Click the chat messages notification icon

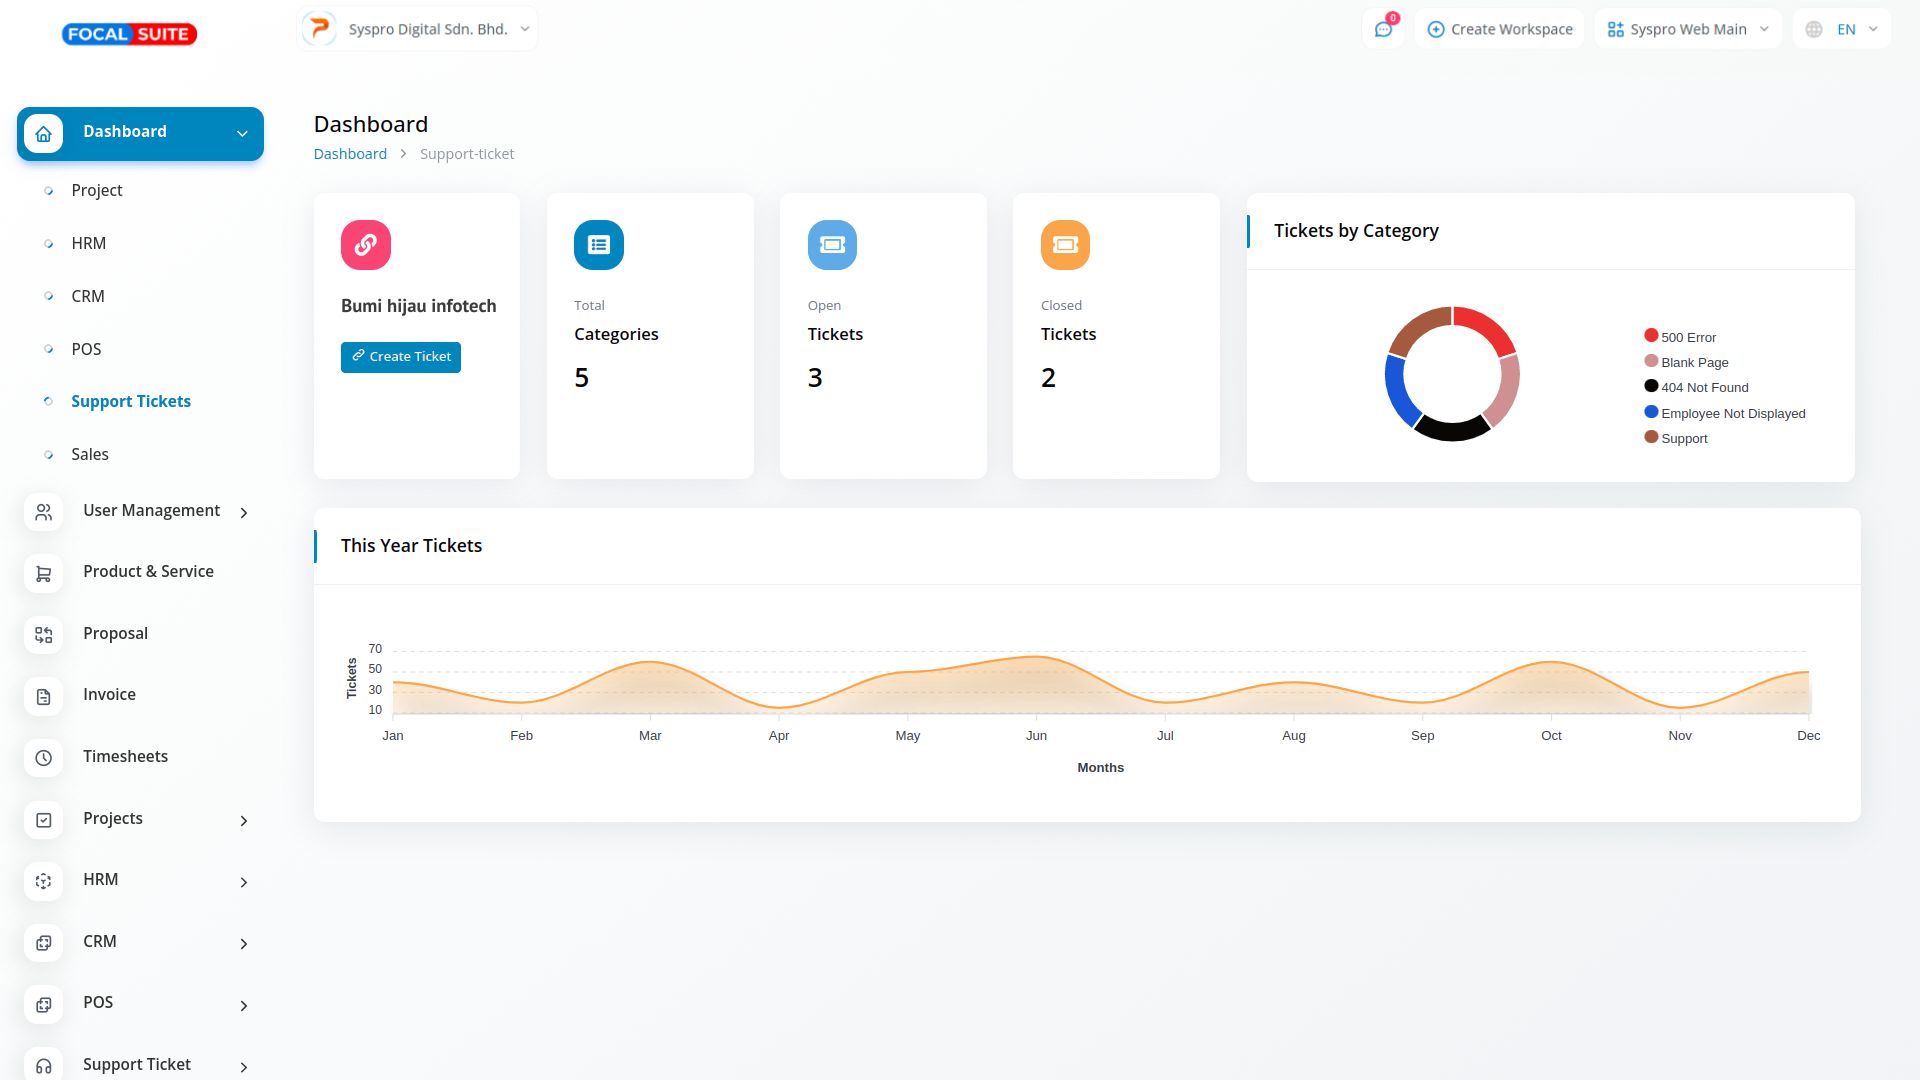pos(1384,30)
